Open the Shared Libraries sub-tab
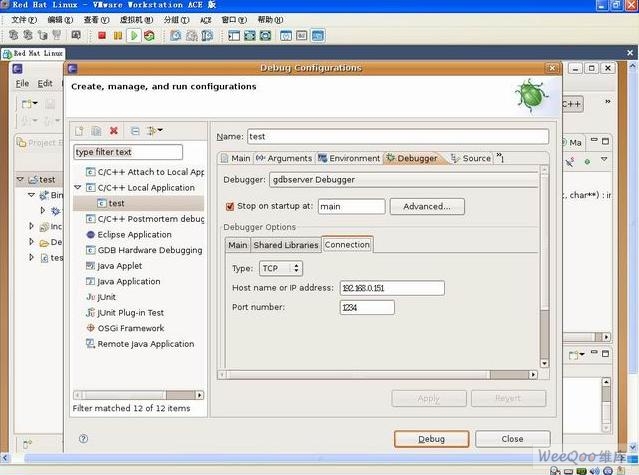Image resolution: width=639 pixels, height=475 pixels. 286,245
